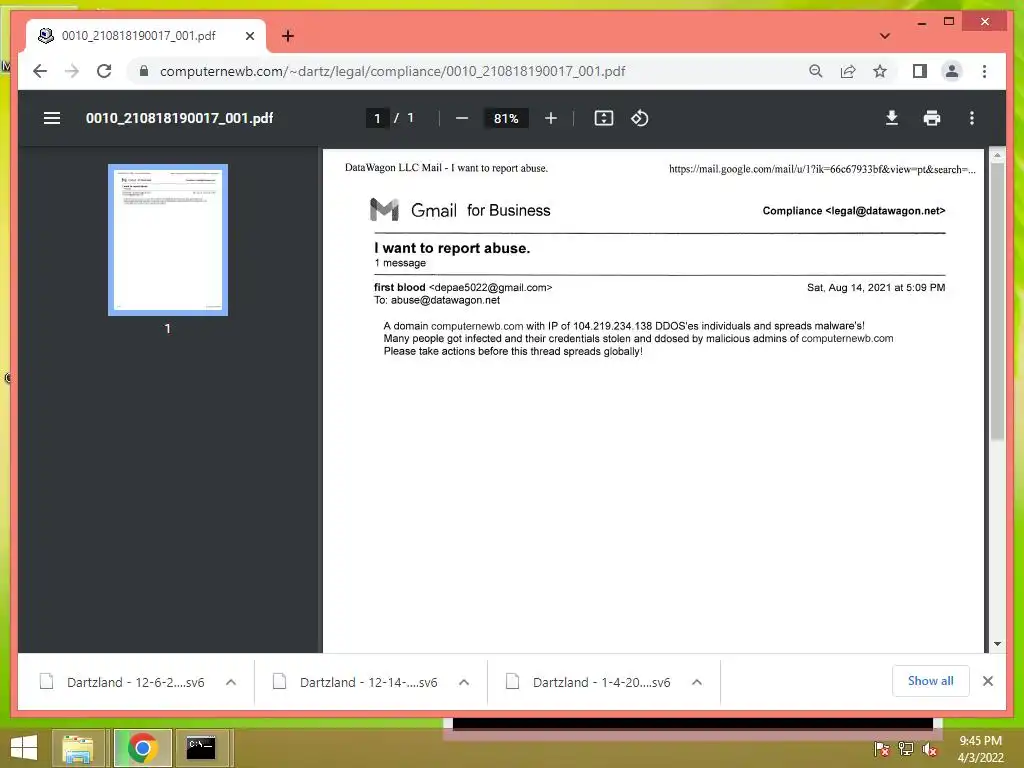
Task: Click the depae5022@gmail.com sender address
Action: point(490,287)
